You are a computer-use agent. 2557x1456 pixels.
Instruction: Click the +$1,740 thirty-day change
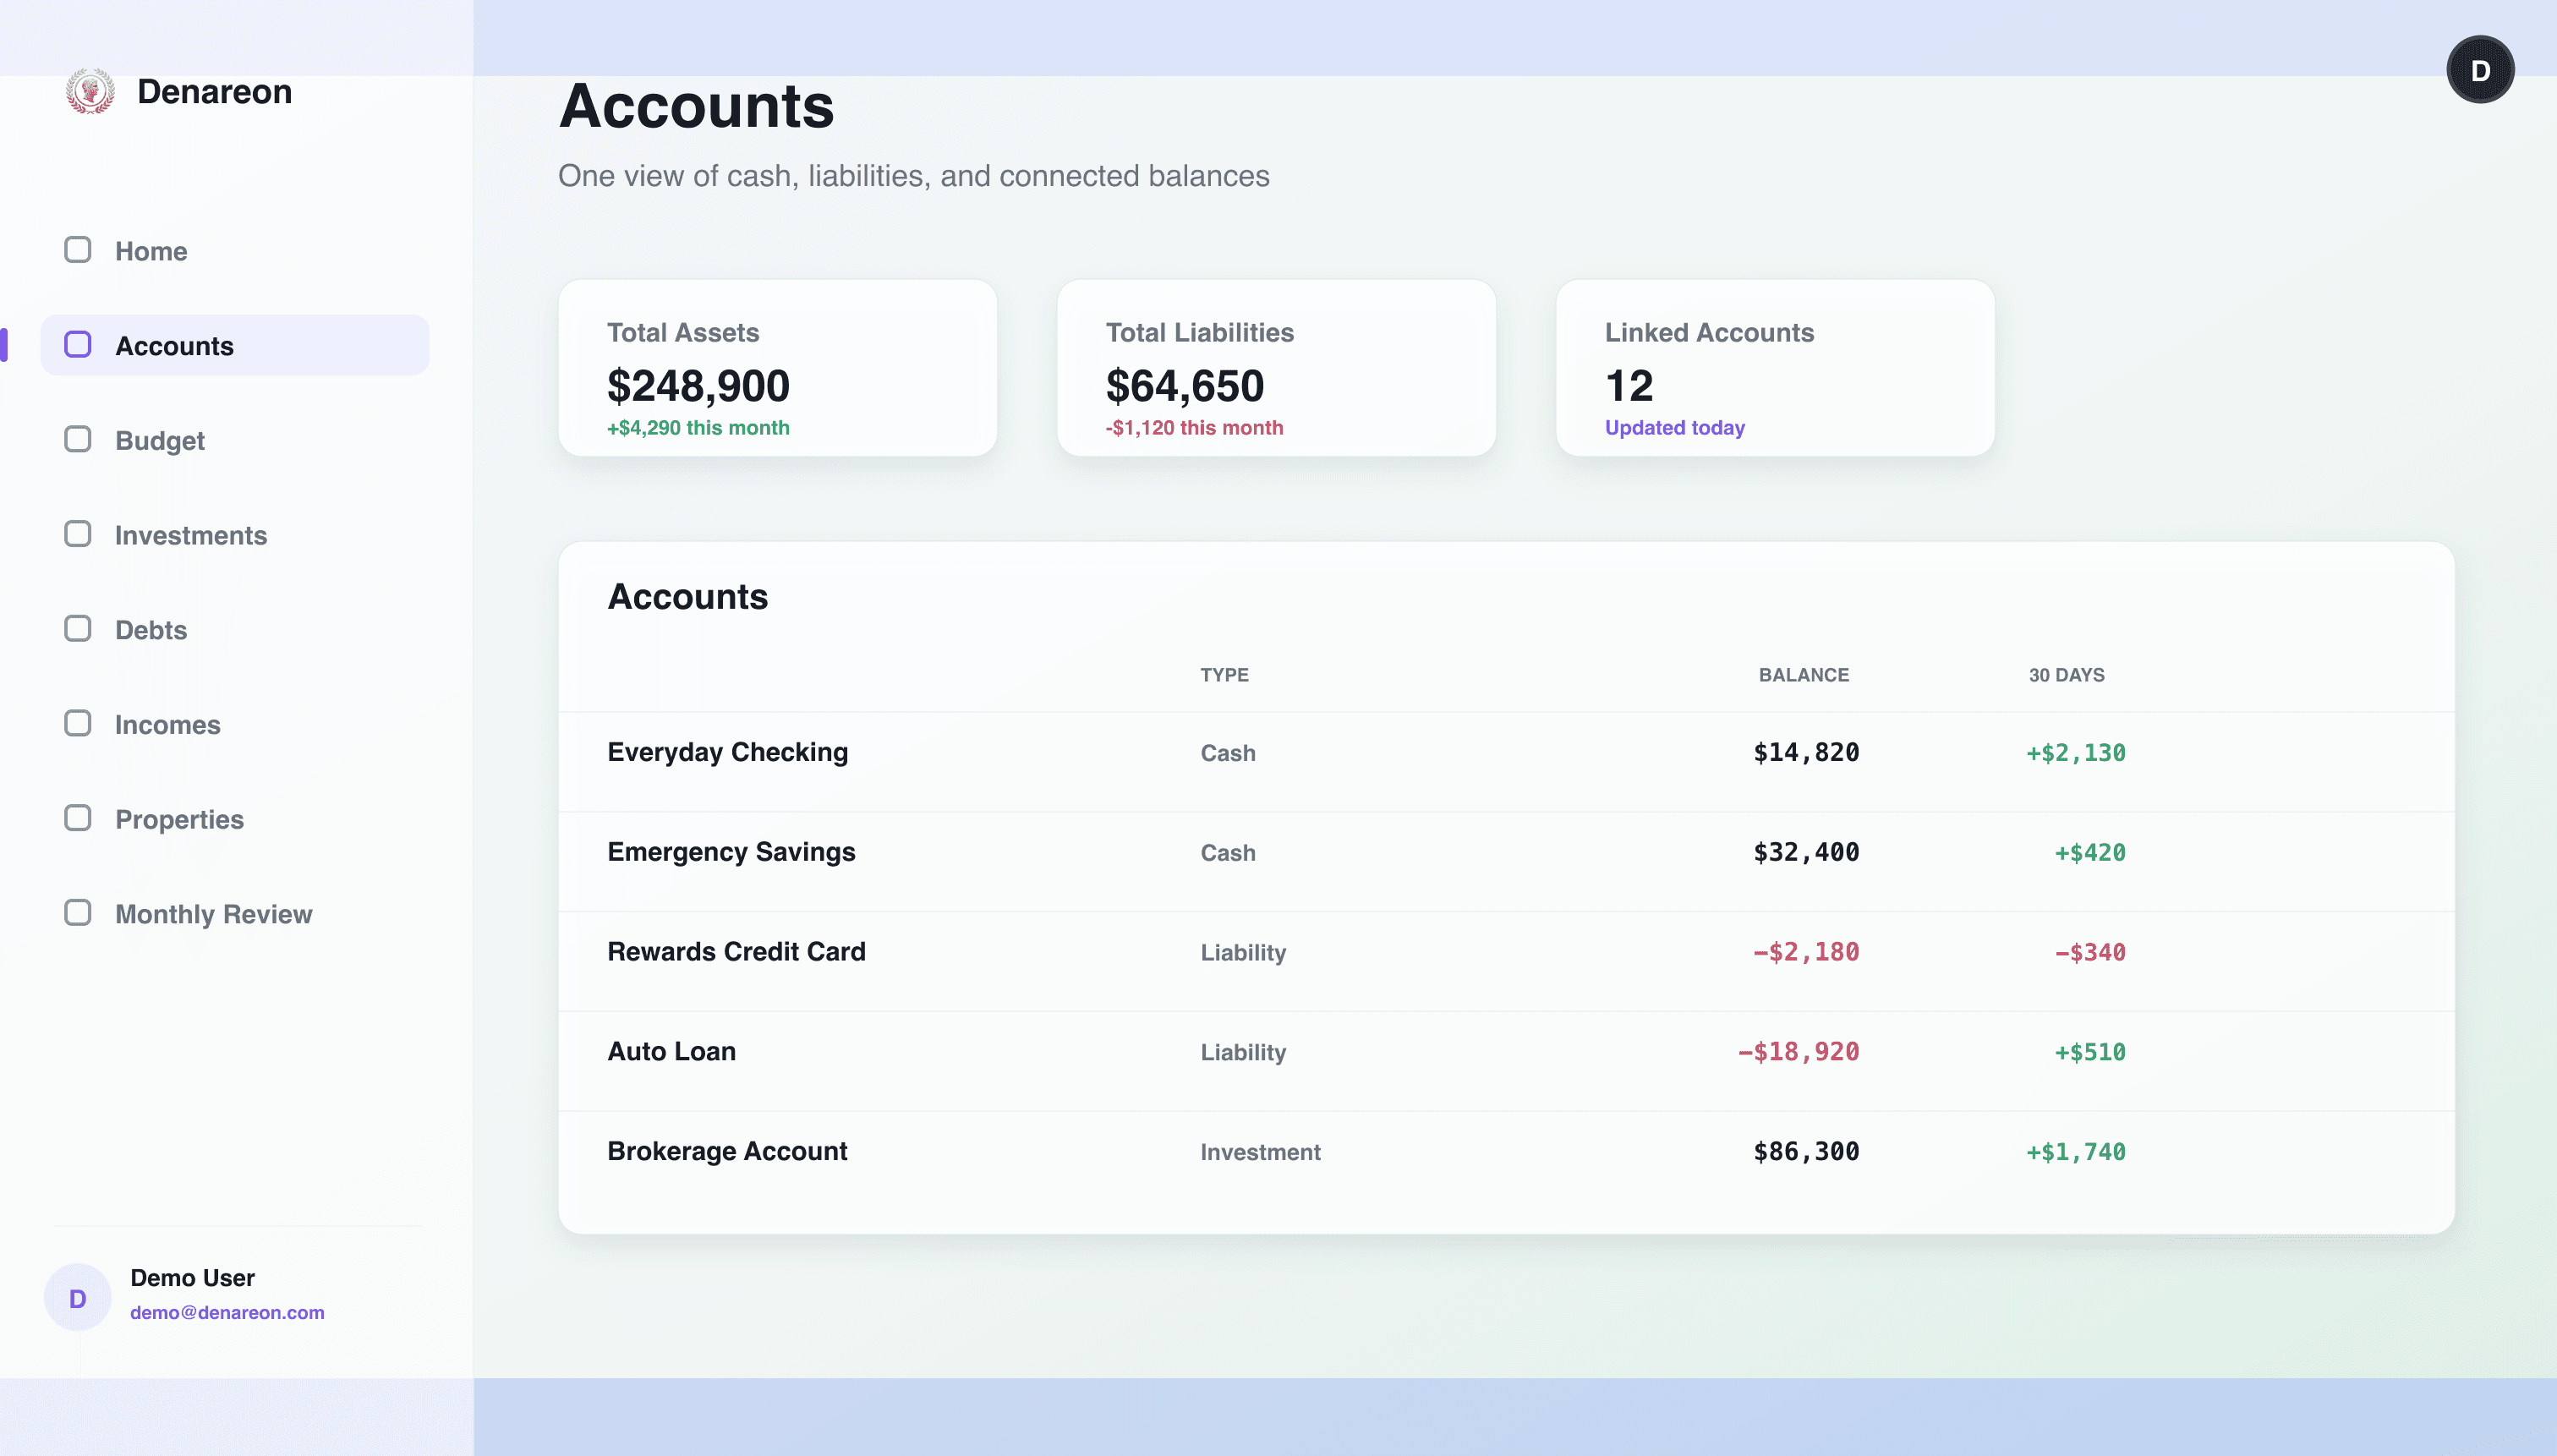tap(2076, 1152)
